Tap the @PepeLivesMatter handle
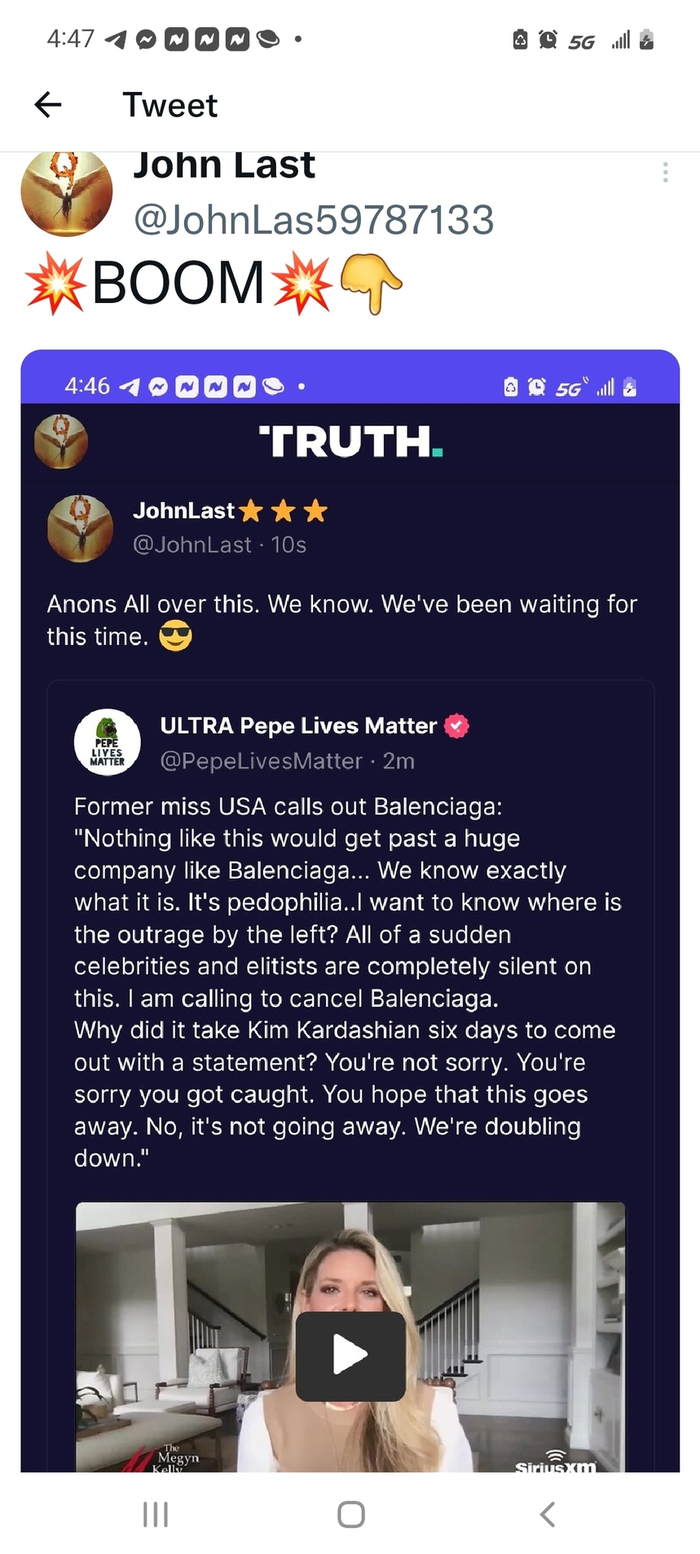 click(x=261, y=761)
